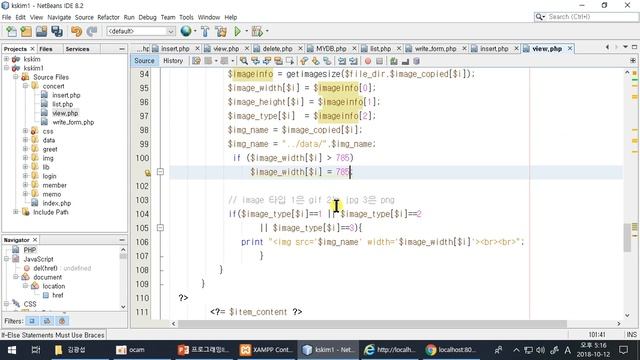Toggle Highlight Search in editor toolbar
This screenshot has width=640, height=360.
[x=278, y=61]
